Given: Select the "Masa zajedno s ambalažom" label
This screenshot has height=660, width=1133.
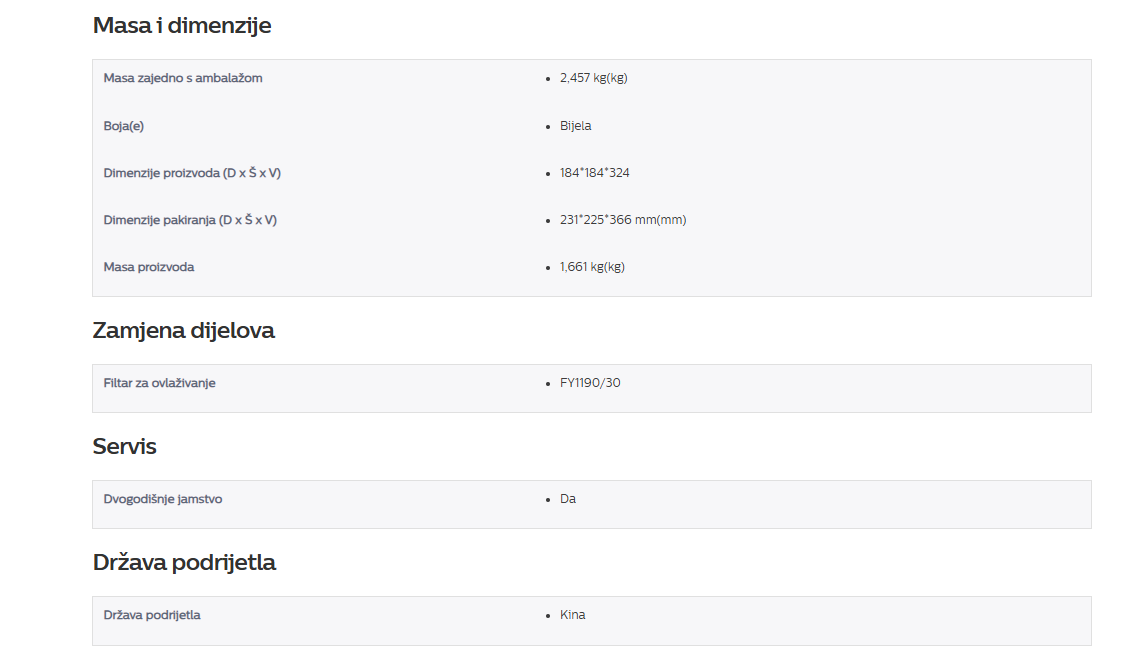Looking at the screenshot, I should coord(183,78).
